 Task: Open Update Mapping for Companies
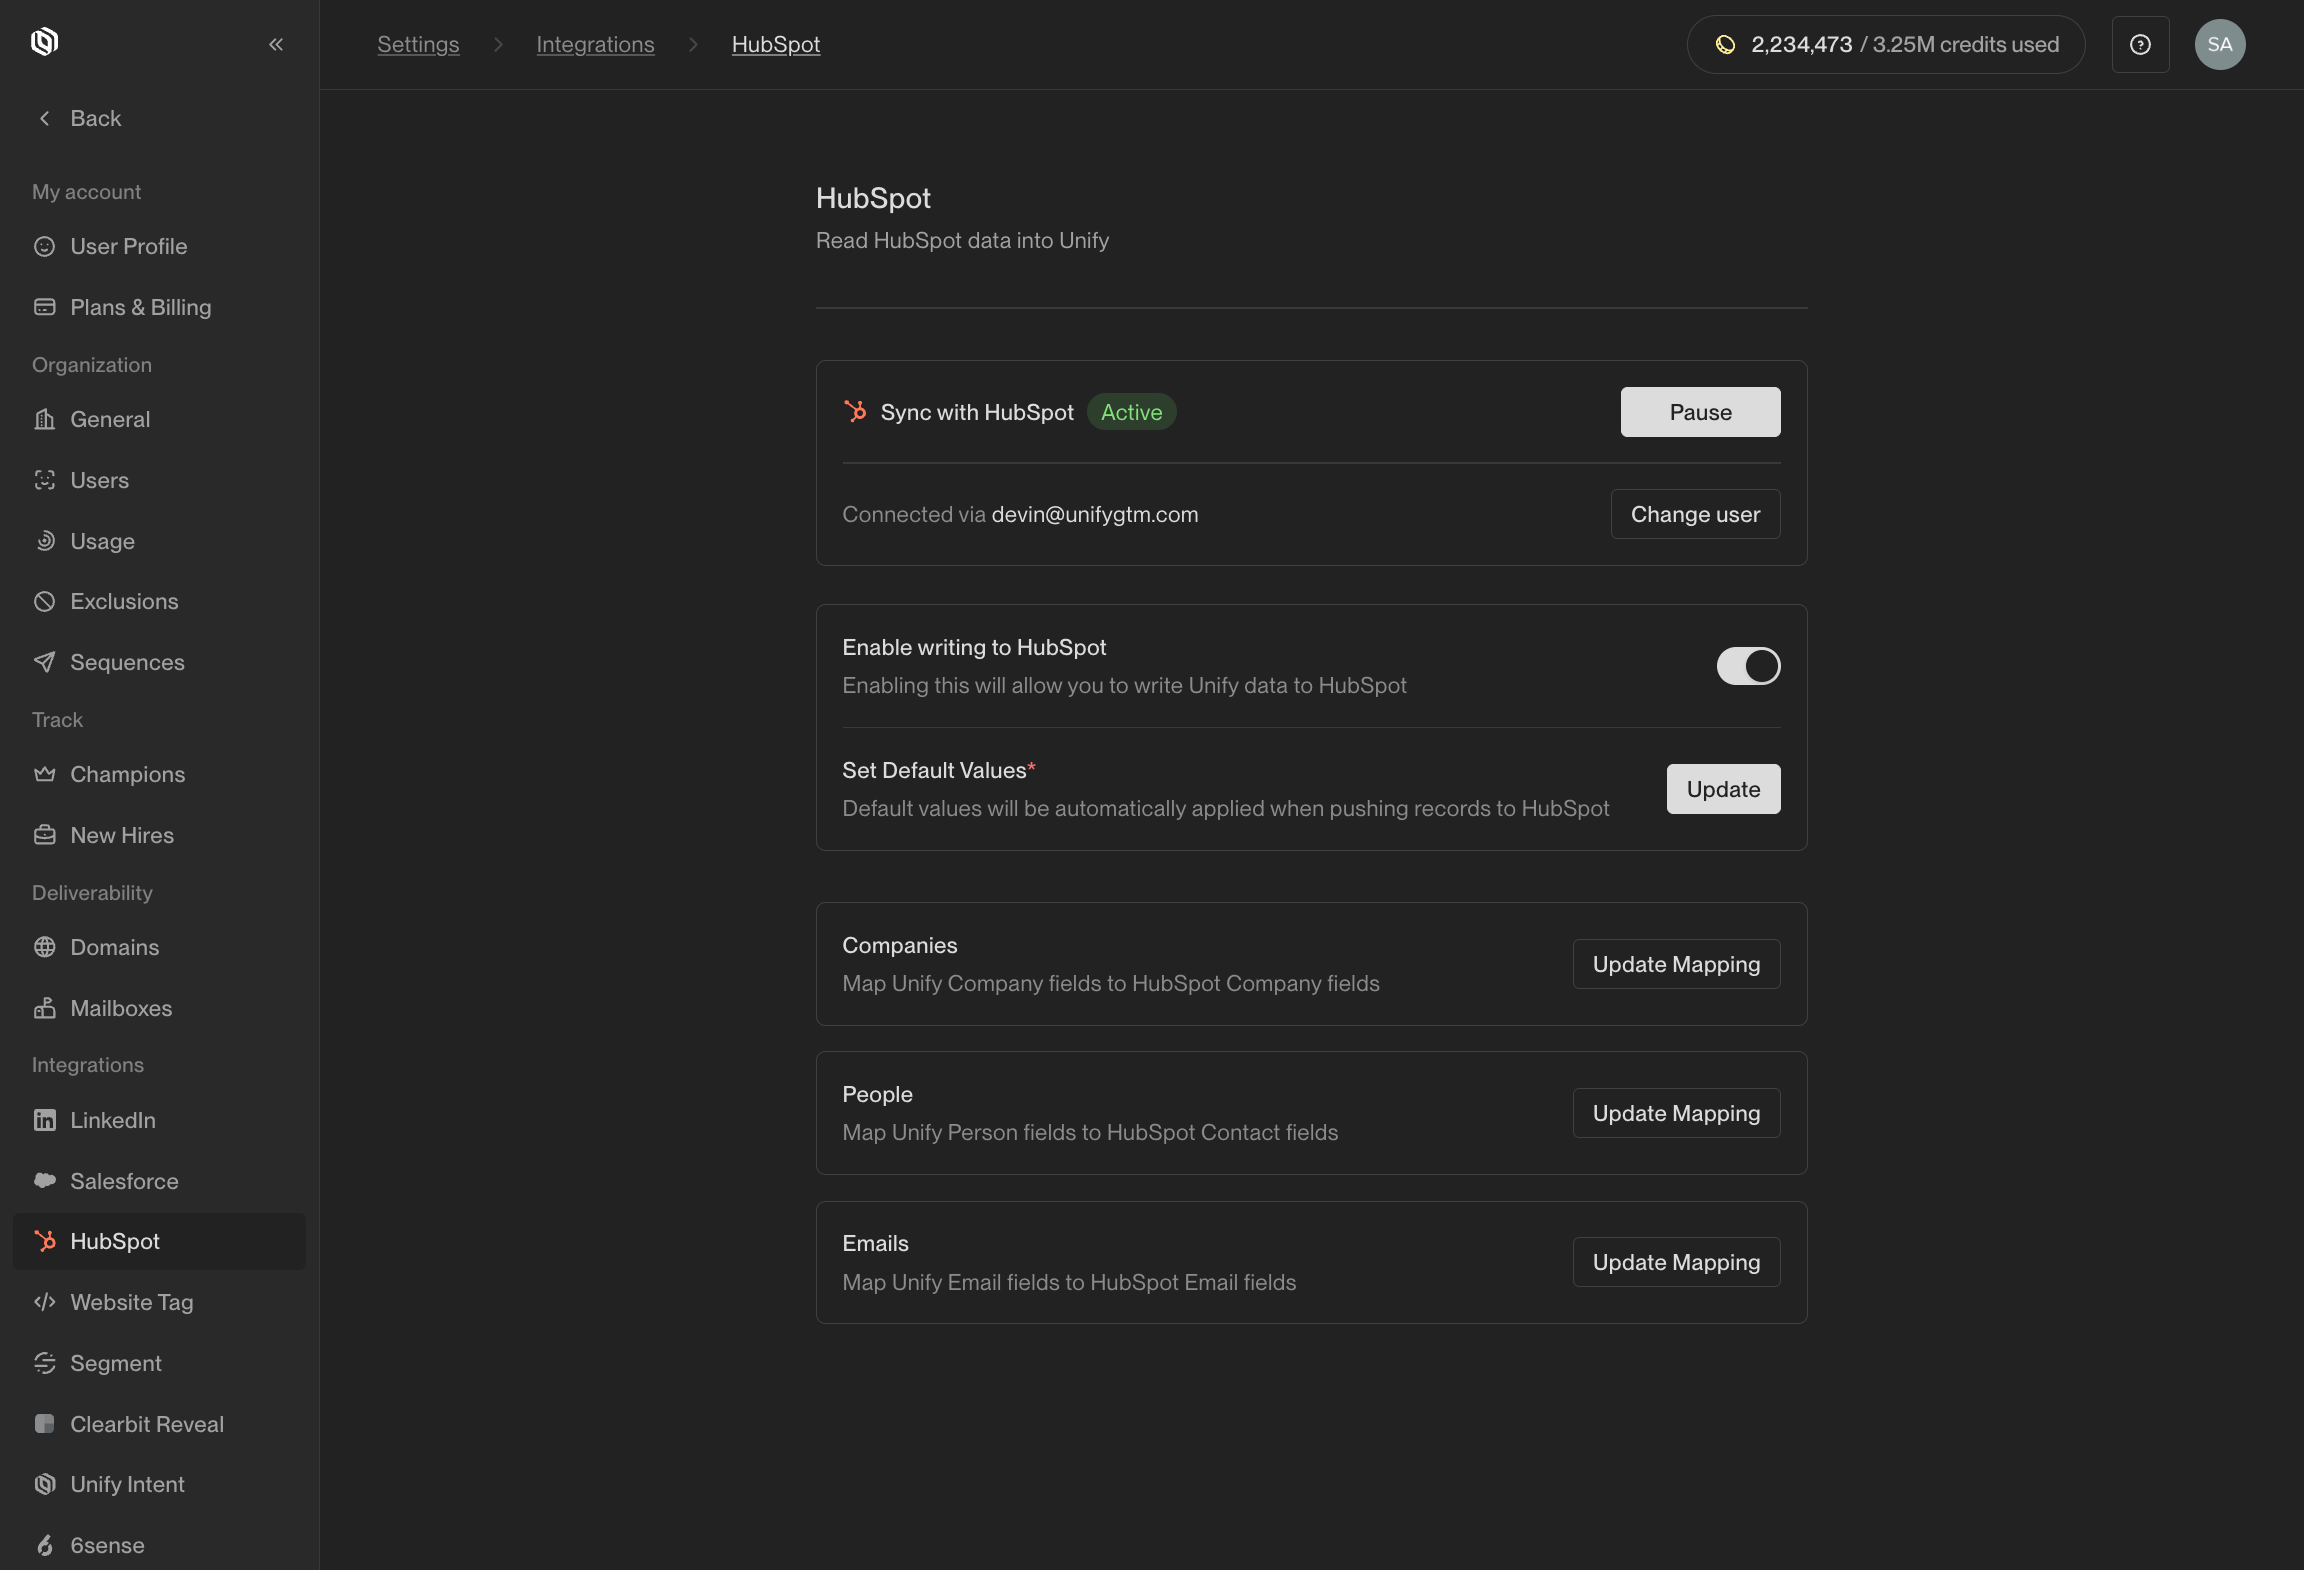click(1676, 964)
